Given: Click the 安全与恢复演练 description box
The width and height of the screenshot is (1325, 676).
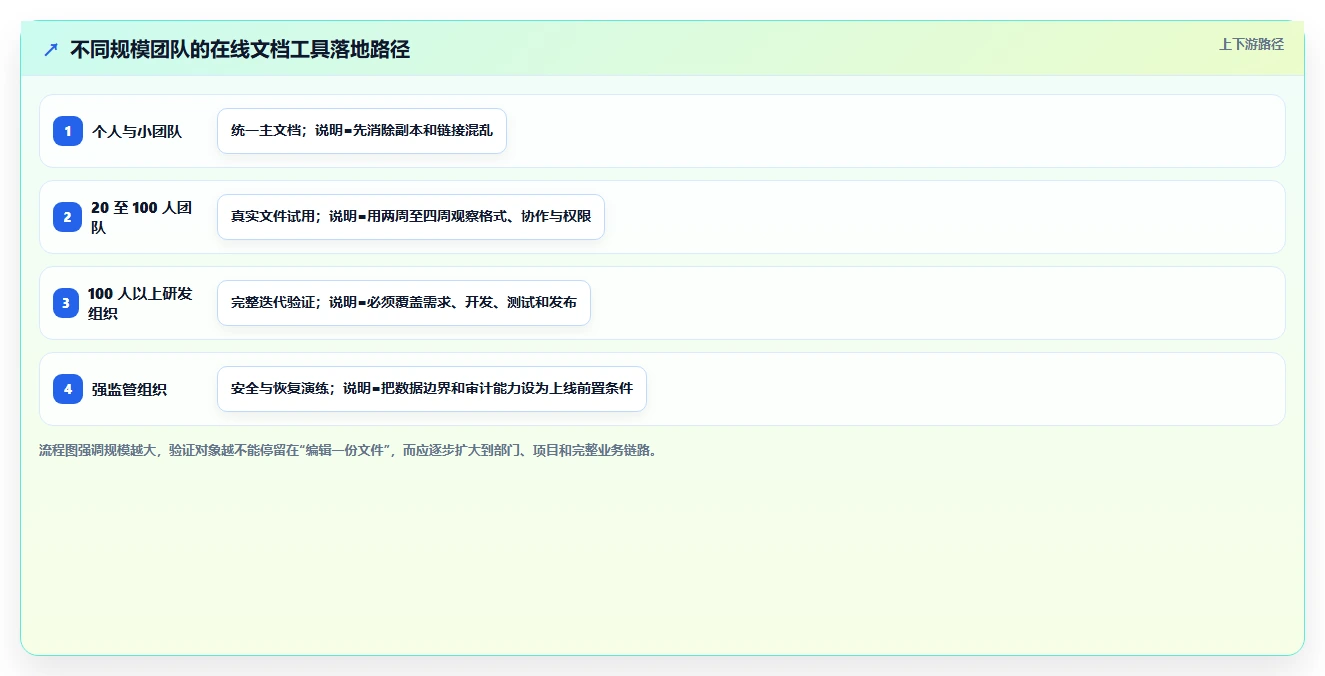Looking at the screenshot, I should 432,389.
